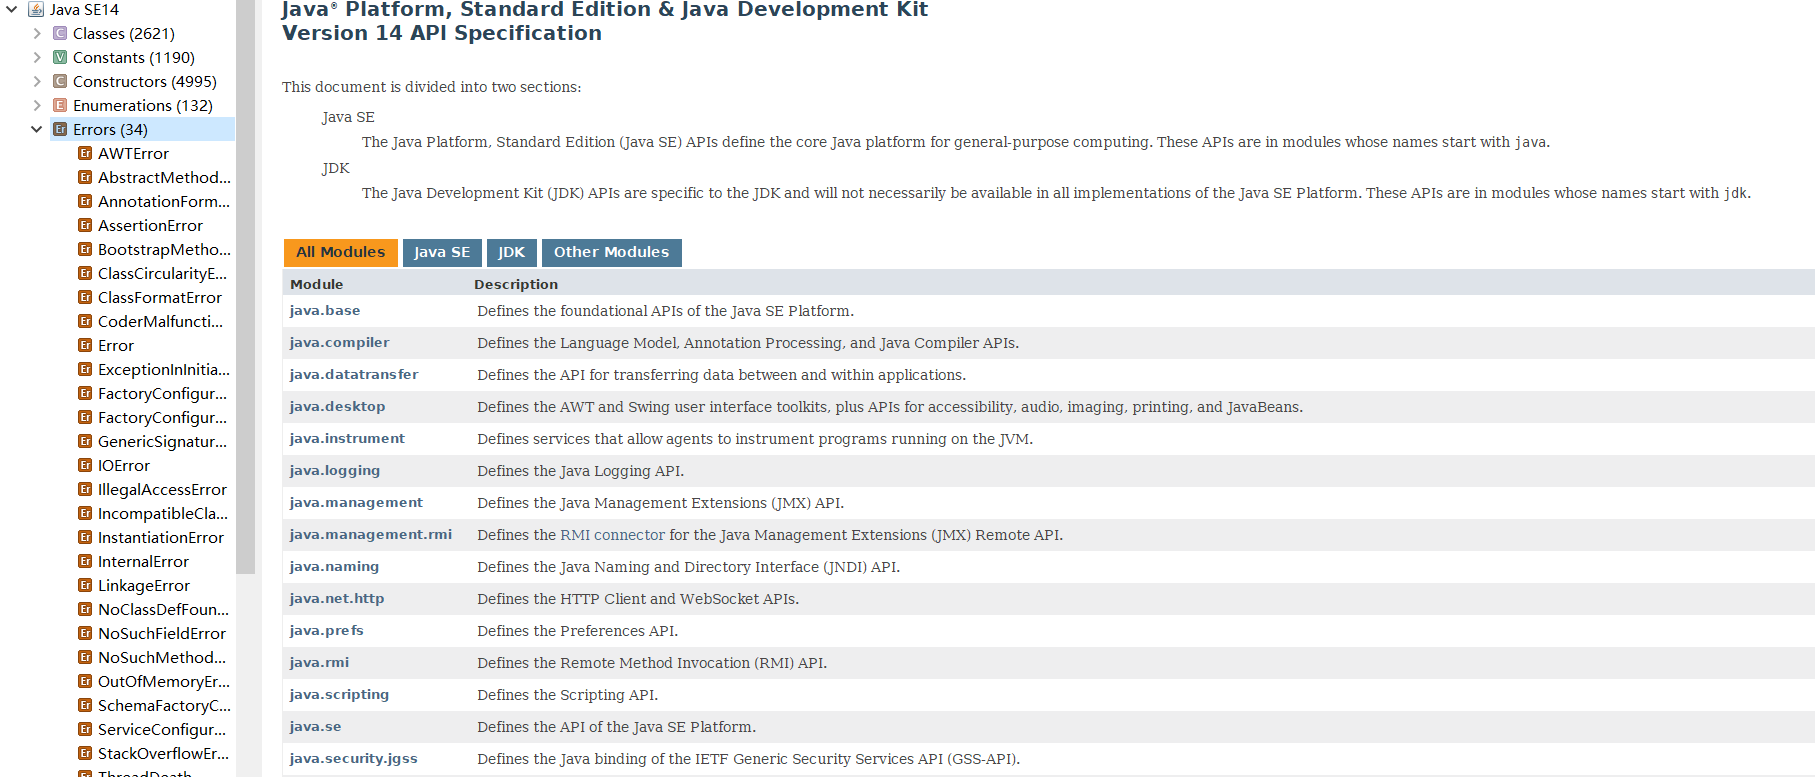Viewport: 1815px width, 777px height.
Task: Expand the Enumerations (132) node
Action: [37, 105]
